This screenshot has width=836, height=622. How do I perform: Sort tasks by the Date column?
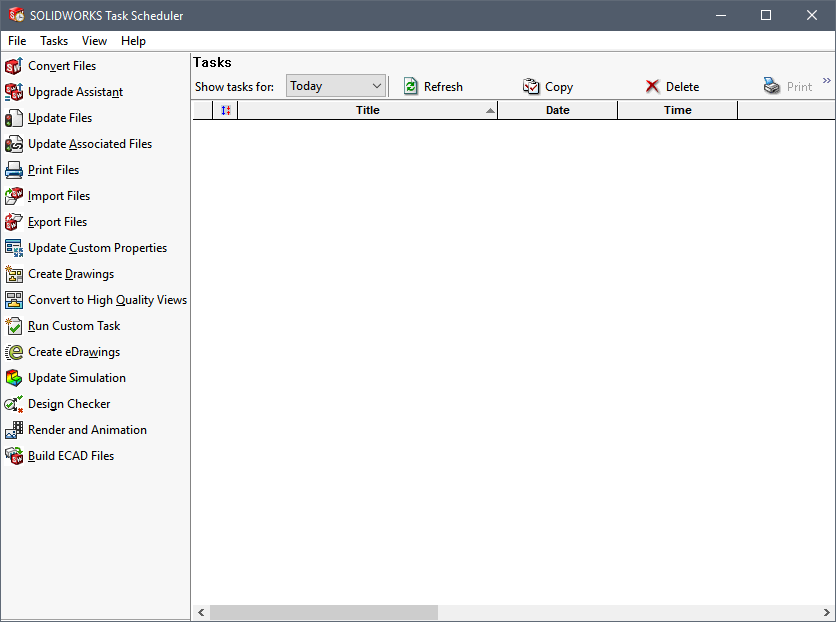(558, 110)
